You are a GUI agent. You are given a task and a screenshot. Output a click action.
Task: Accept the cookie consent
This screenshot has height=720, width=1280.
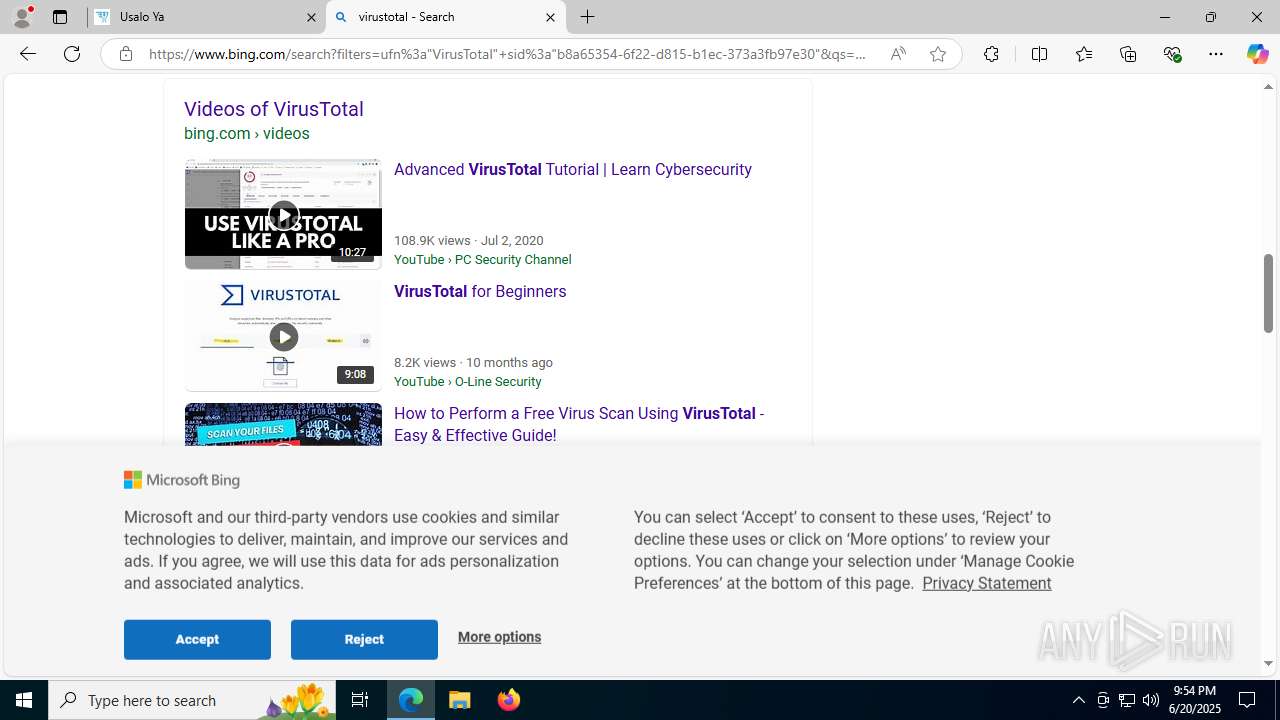click(197, 639)
